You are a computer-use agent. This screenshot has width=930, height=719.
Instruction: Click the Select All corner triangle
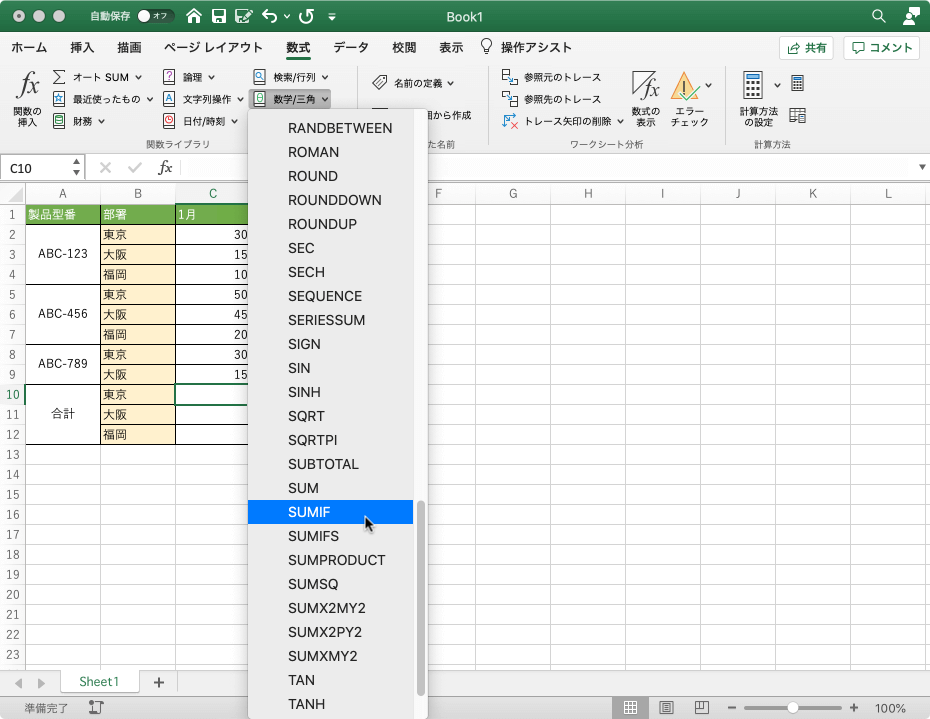13,193
